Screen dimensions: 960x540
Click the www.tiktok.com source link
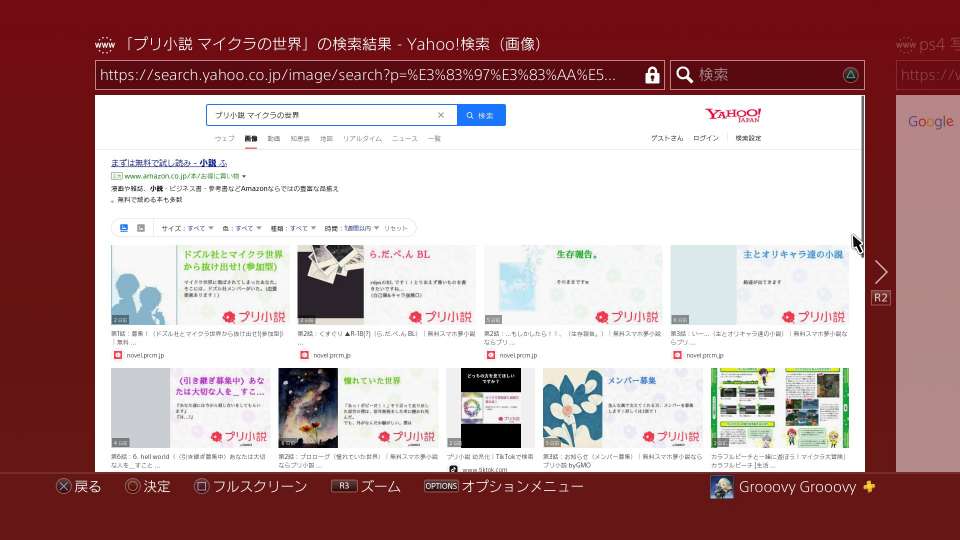pos(484,470)
